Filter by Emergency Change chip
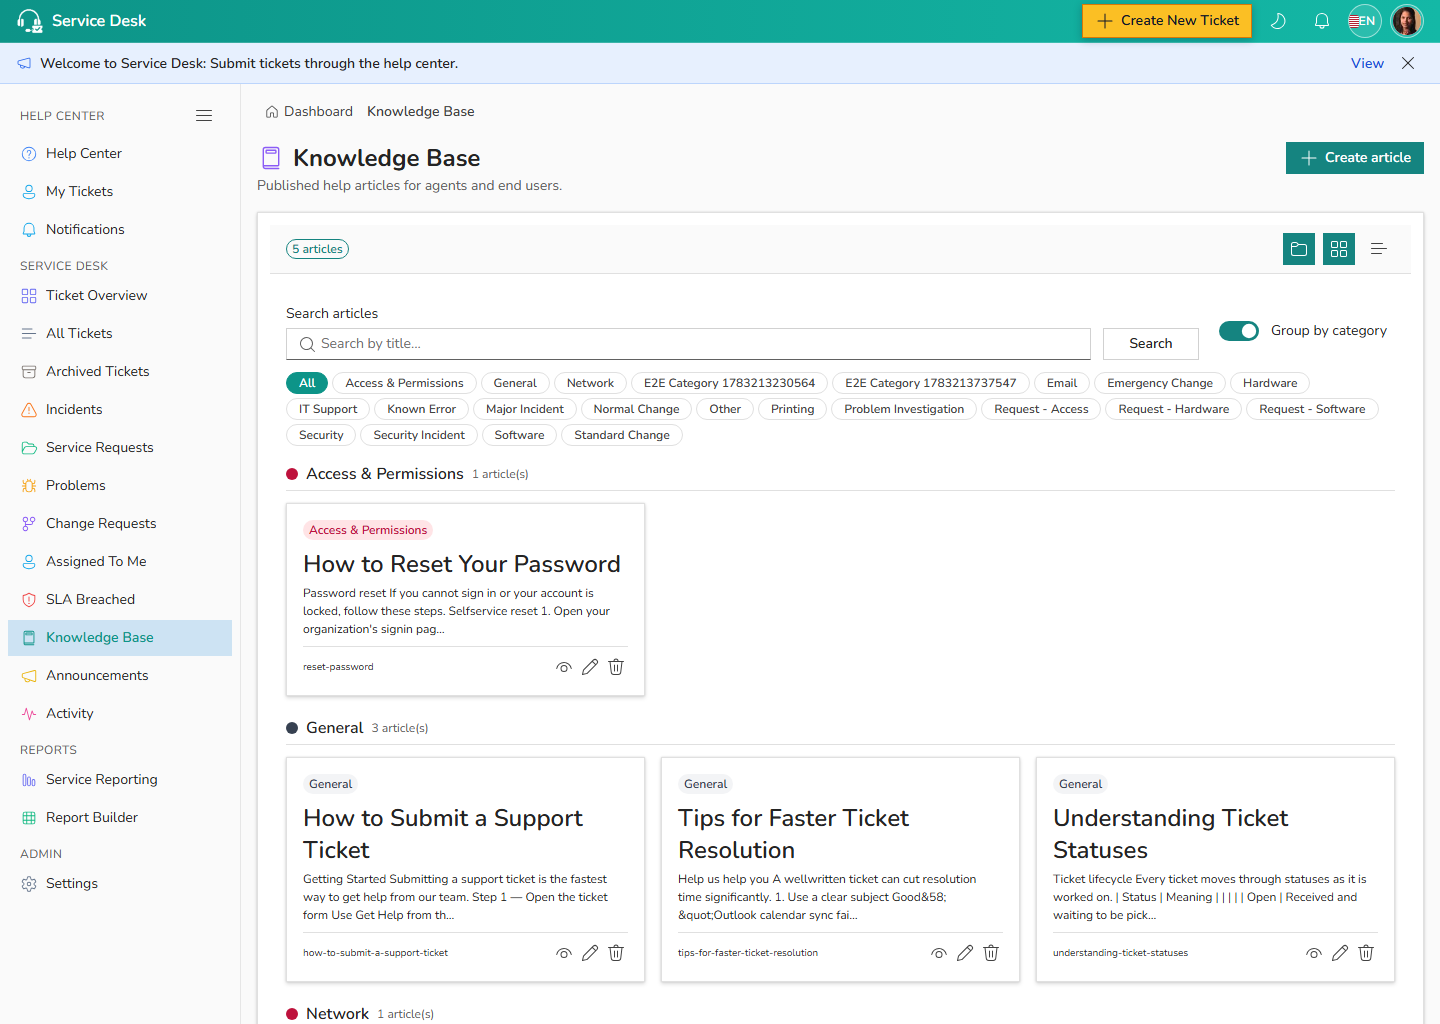The width and height of the screenshot is (1440, 1024). click(1160, 383)
